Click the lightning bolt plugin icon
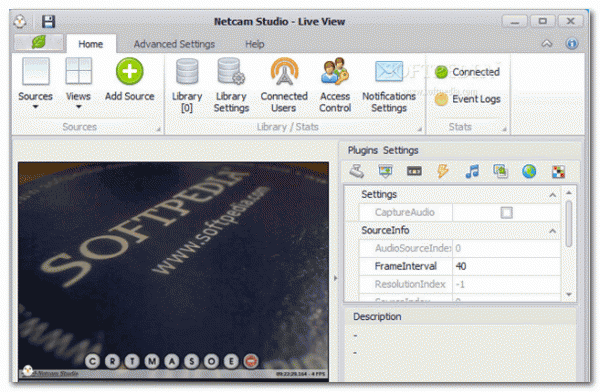The image size is (600, 392). [443, 171]
